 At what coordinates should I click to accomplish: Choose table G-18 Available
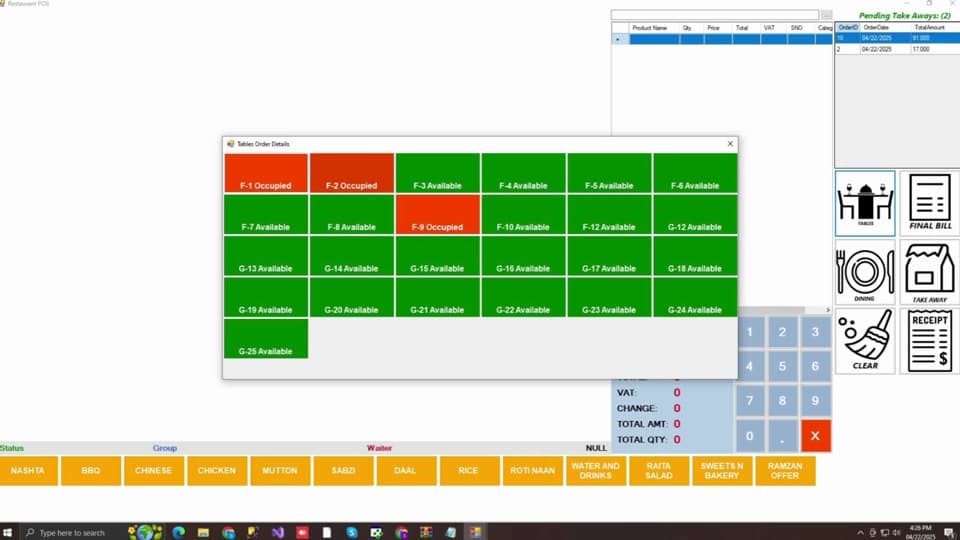click(695, 256)
